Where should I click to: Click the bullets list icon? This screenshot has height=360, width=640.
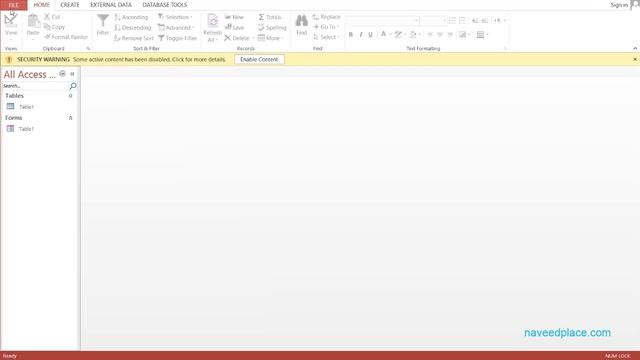point(452,20)
